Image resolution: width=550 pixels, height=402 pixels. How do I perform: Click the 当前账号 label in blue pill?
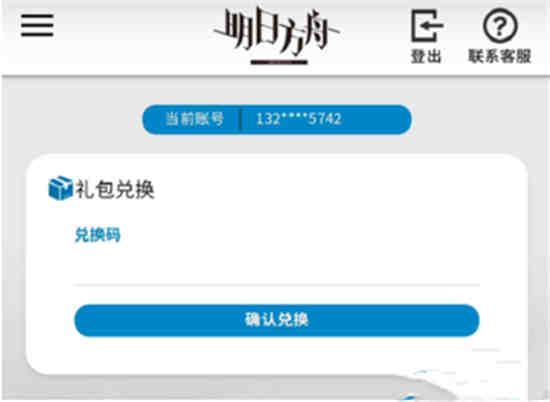[x=195, y=119]
